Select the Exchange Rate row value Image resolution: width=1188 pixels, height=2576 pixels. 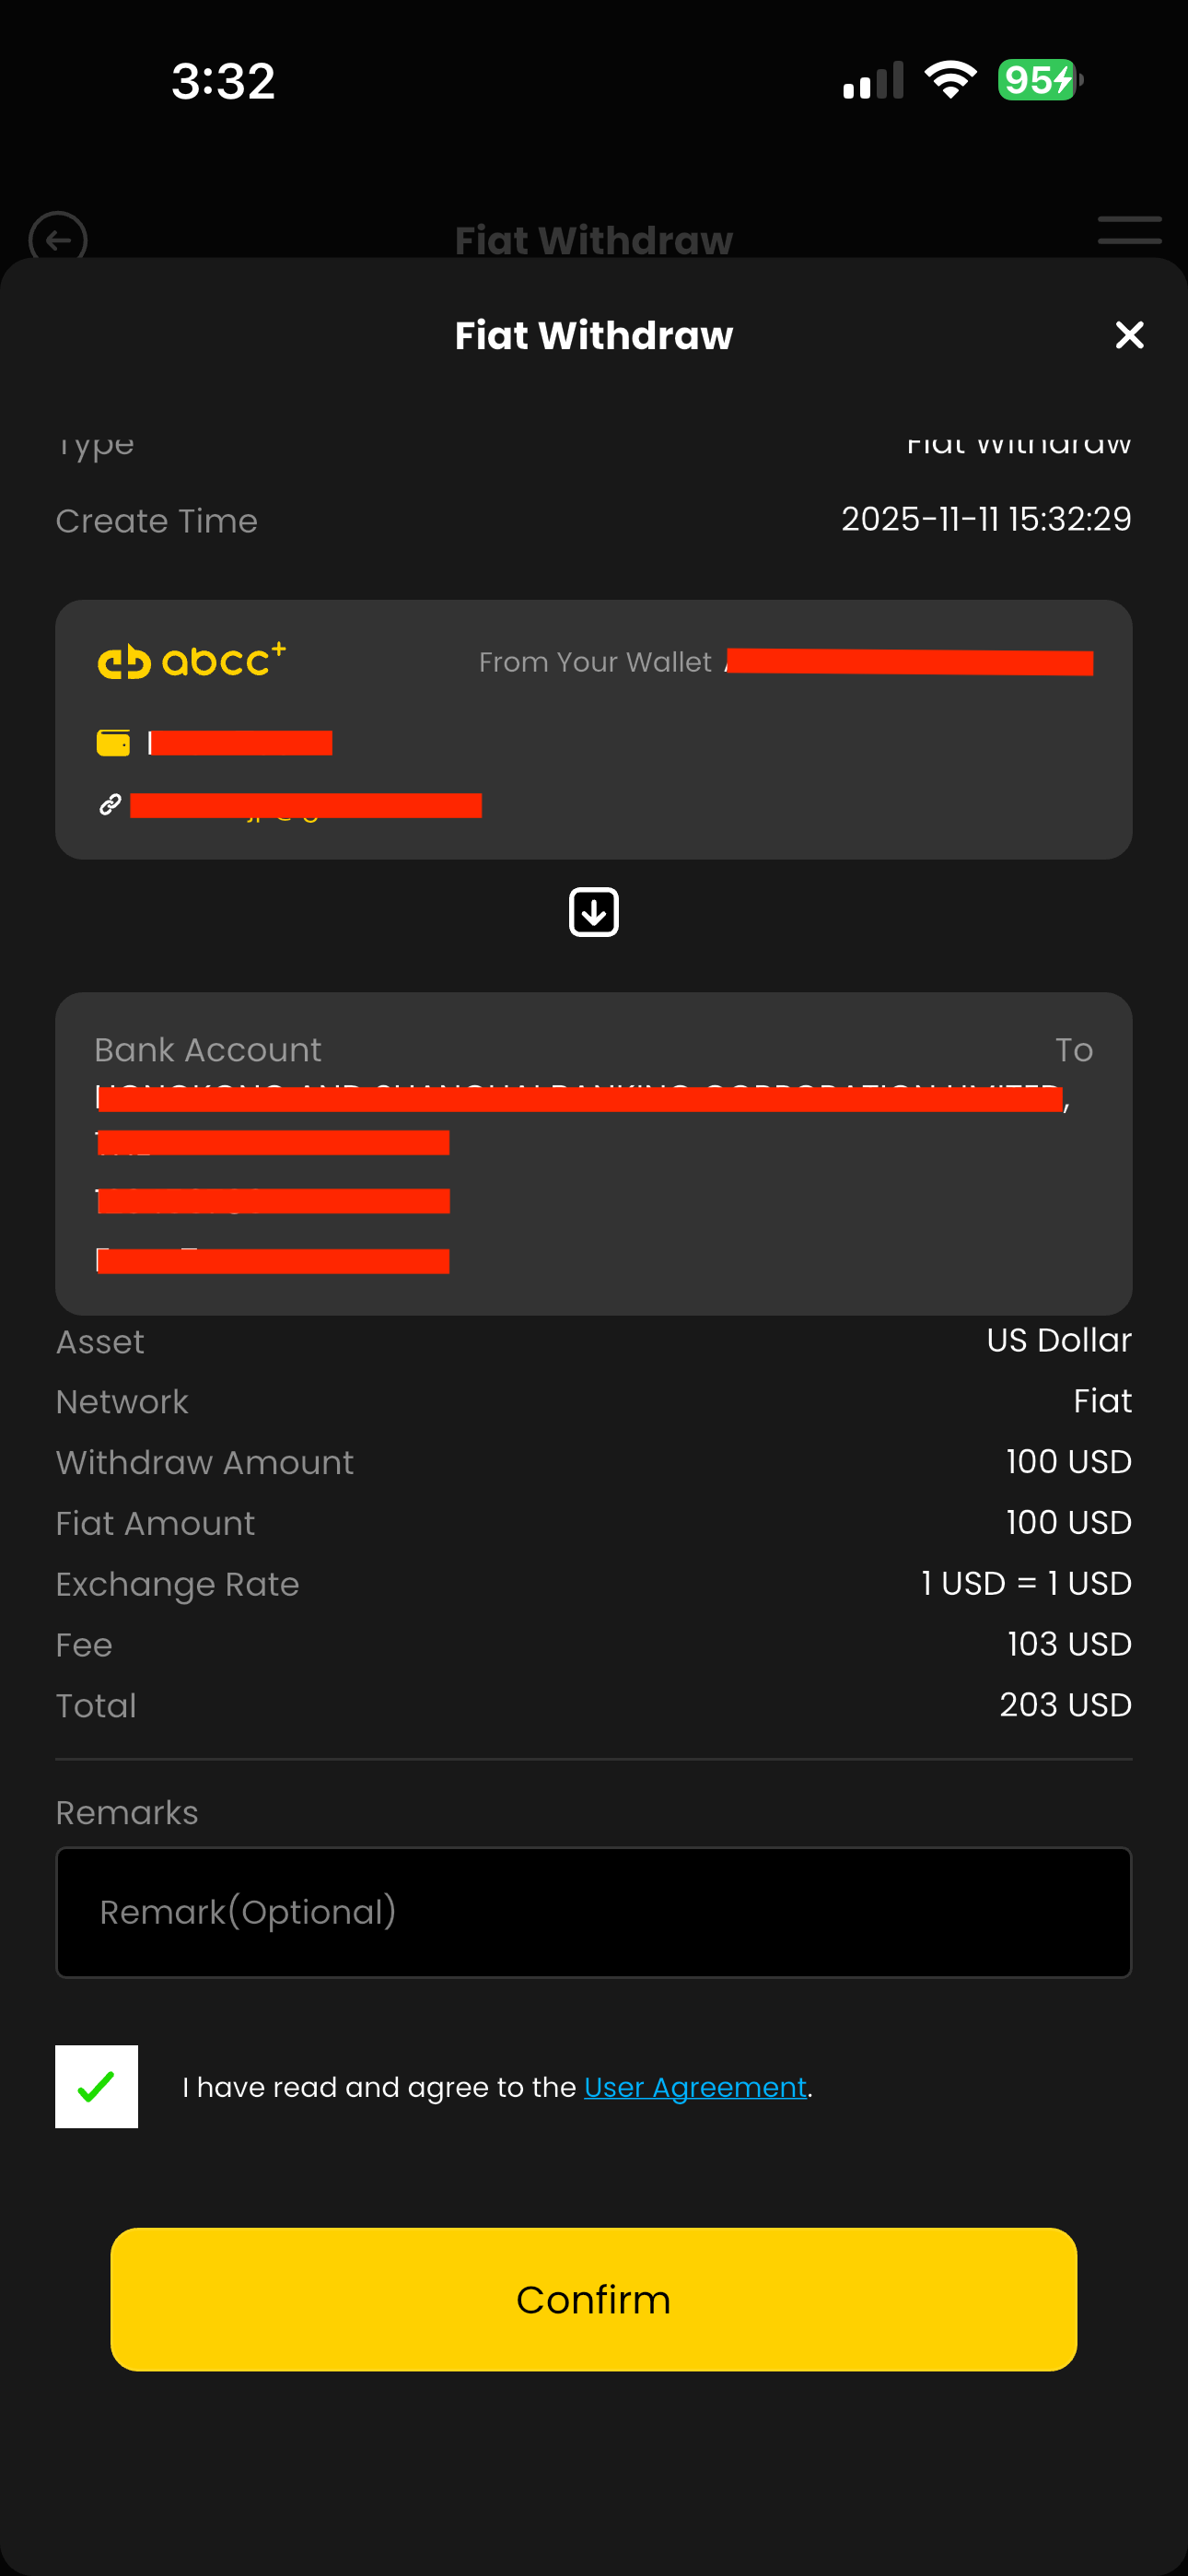pyautogui.click(x=1026, y=1583)
